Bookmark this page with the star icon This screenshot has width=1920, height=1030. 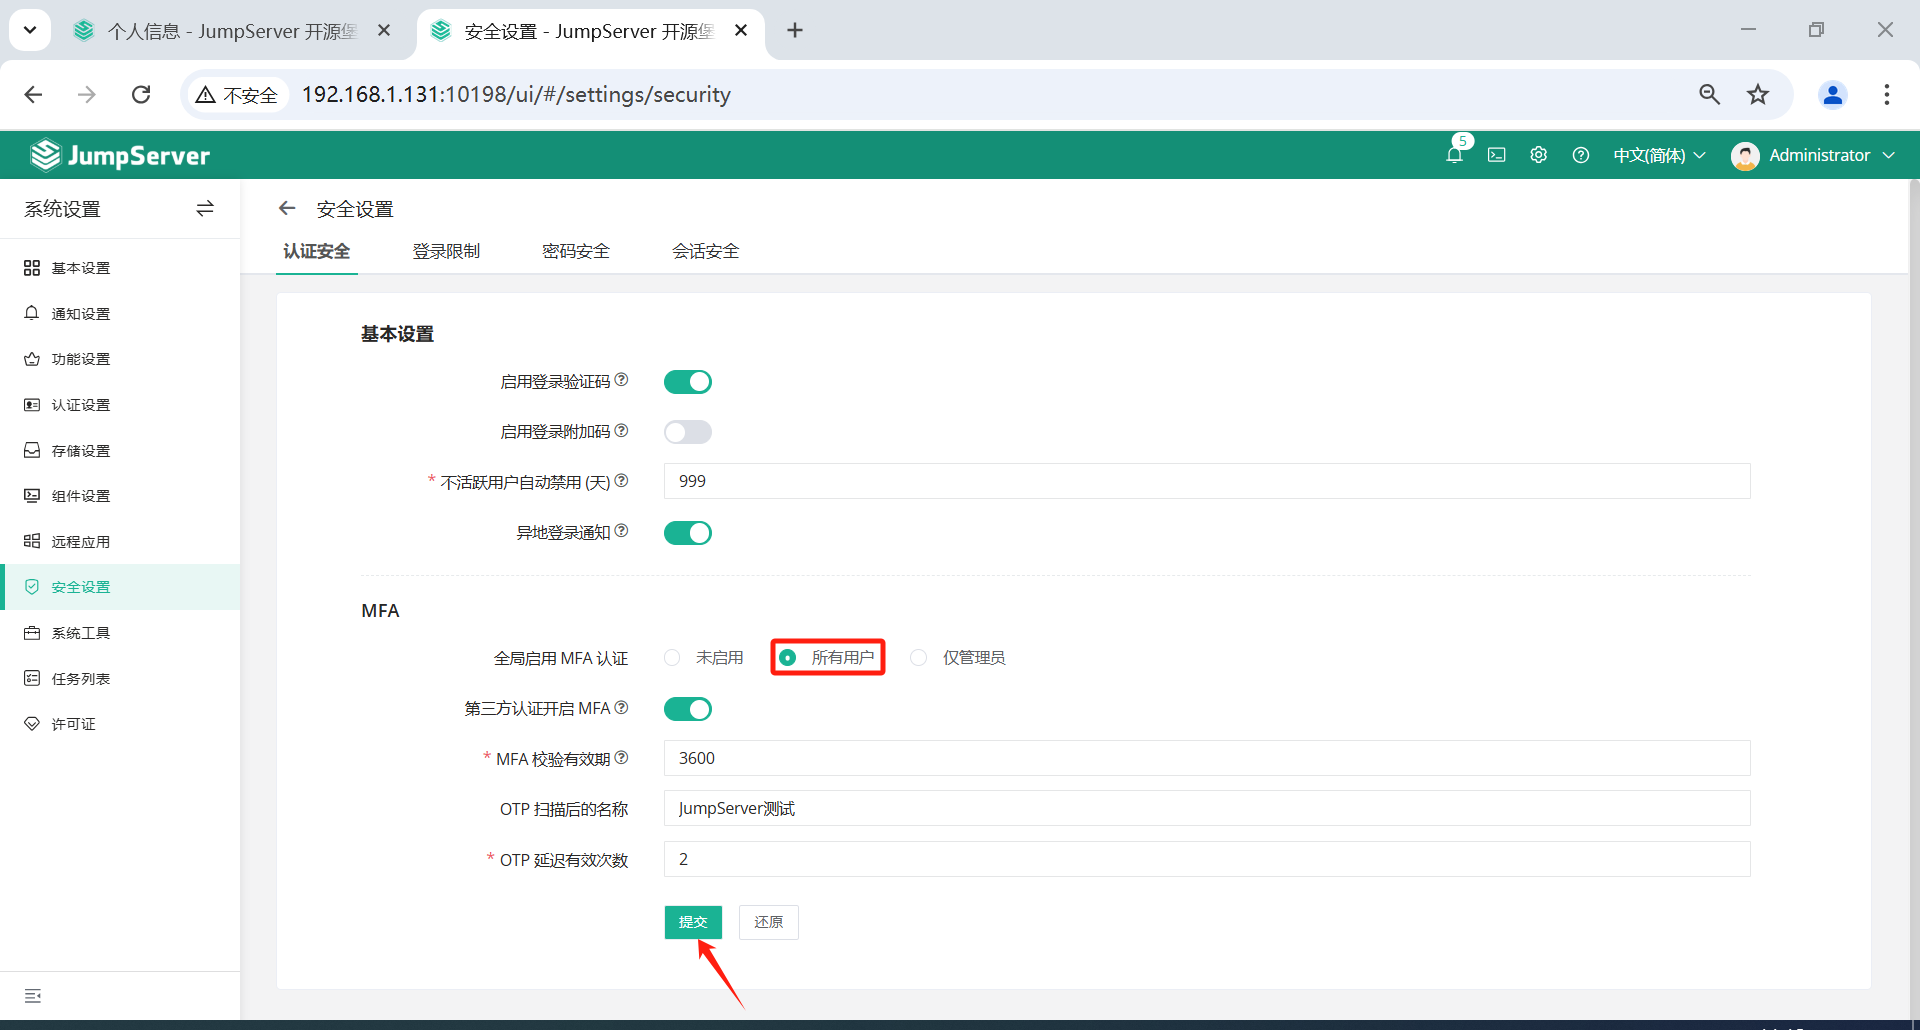pos(1758,94)
